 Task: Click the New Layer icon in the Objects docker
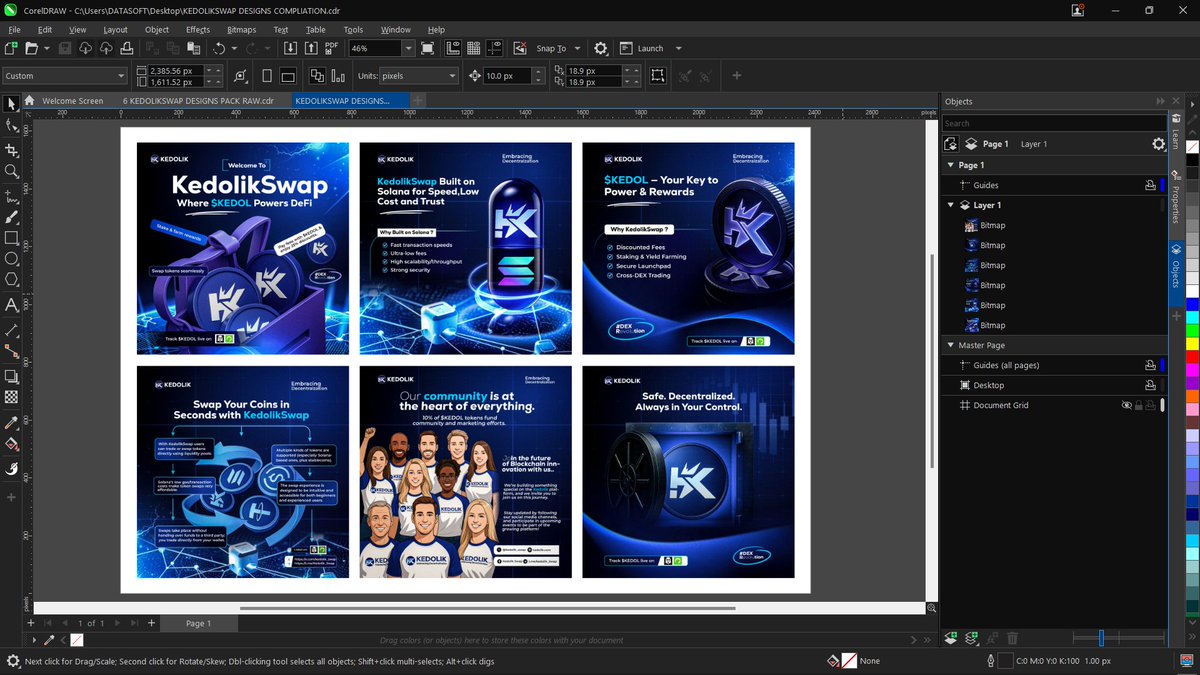point(950,638)
